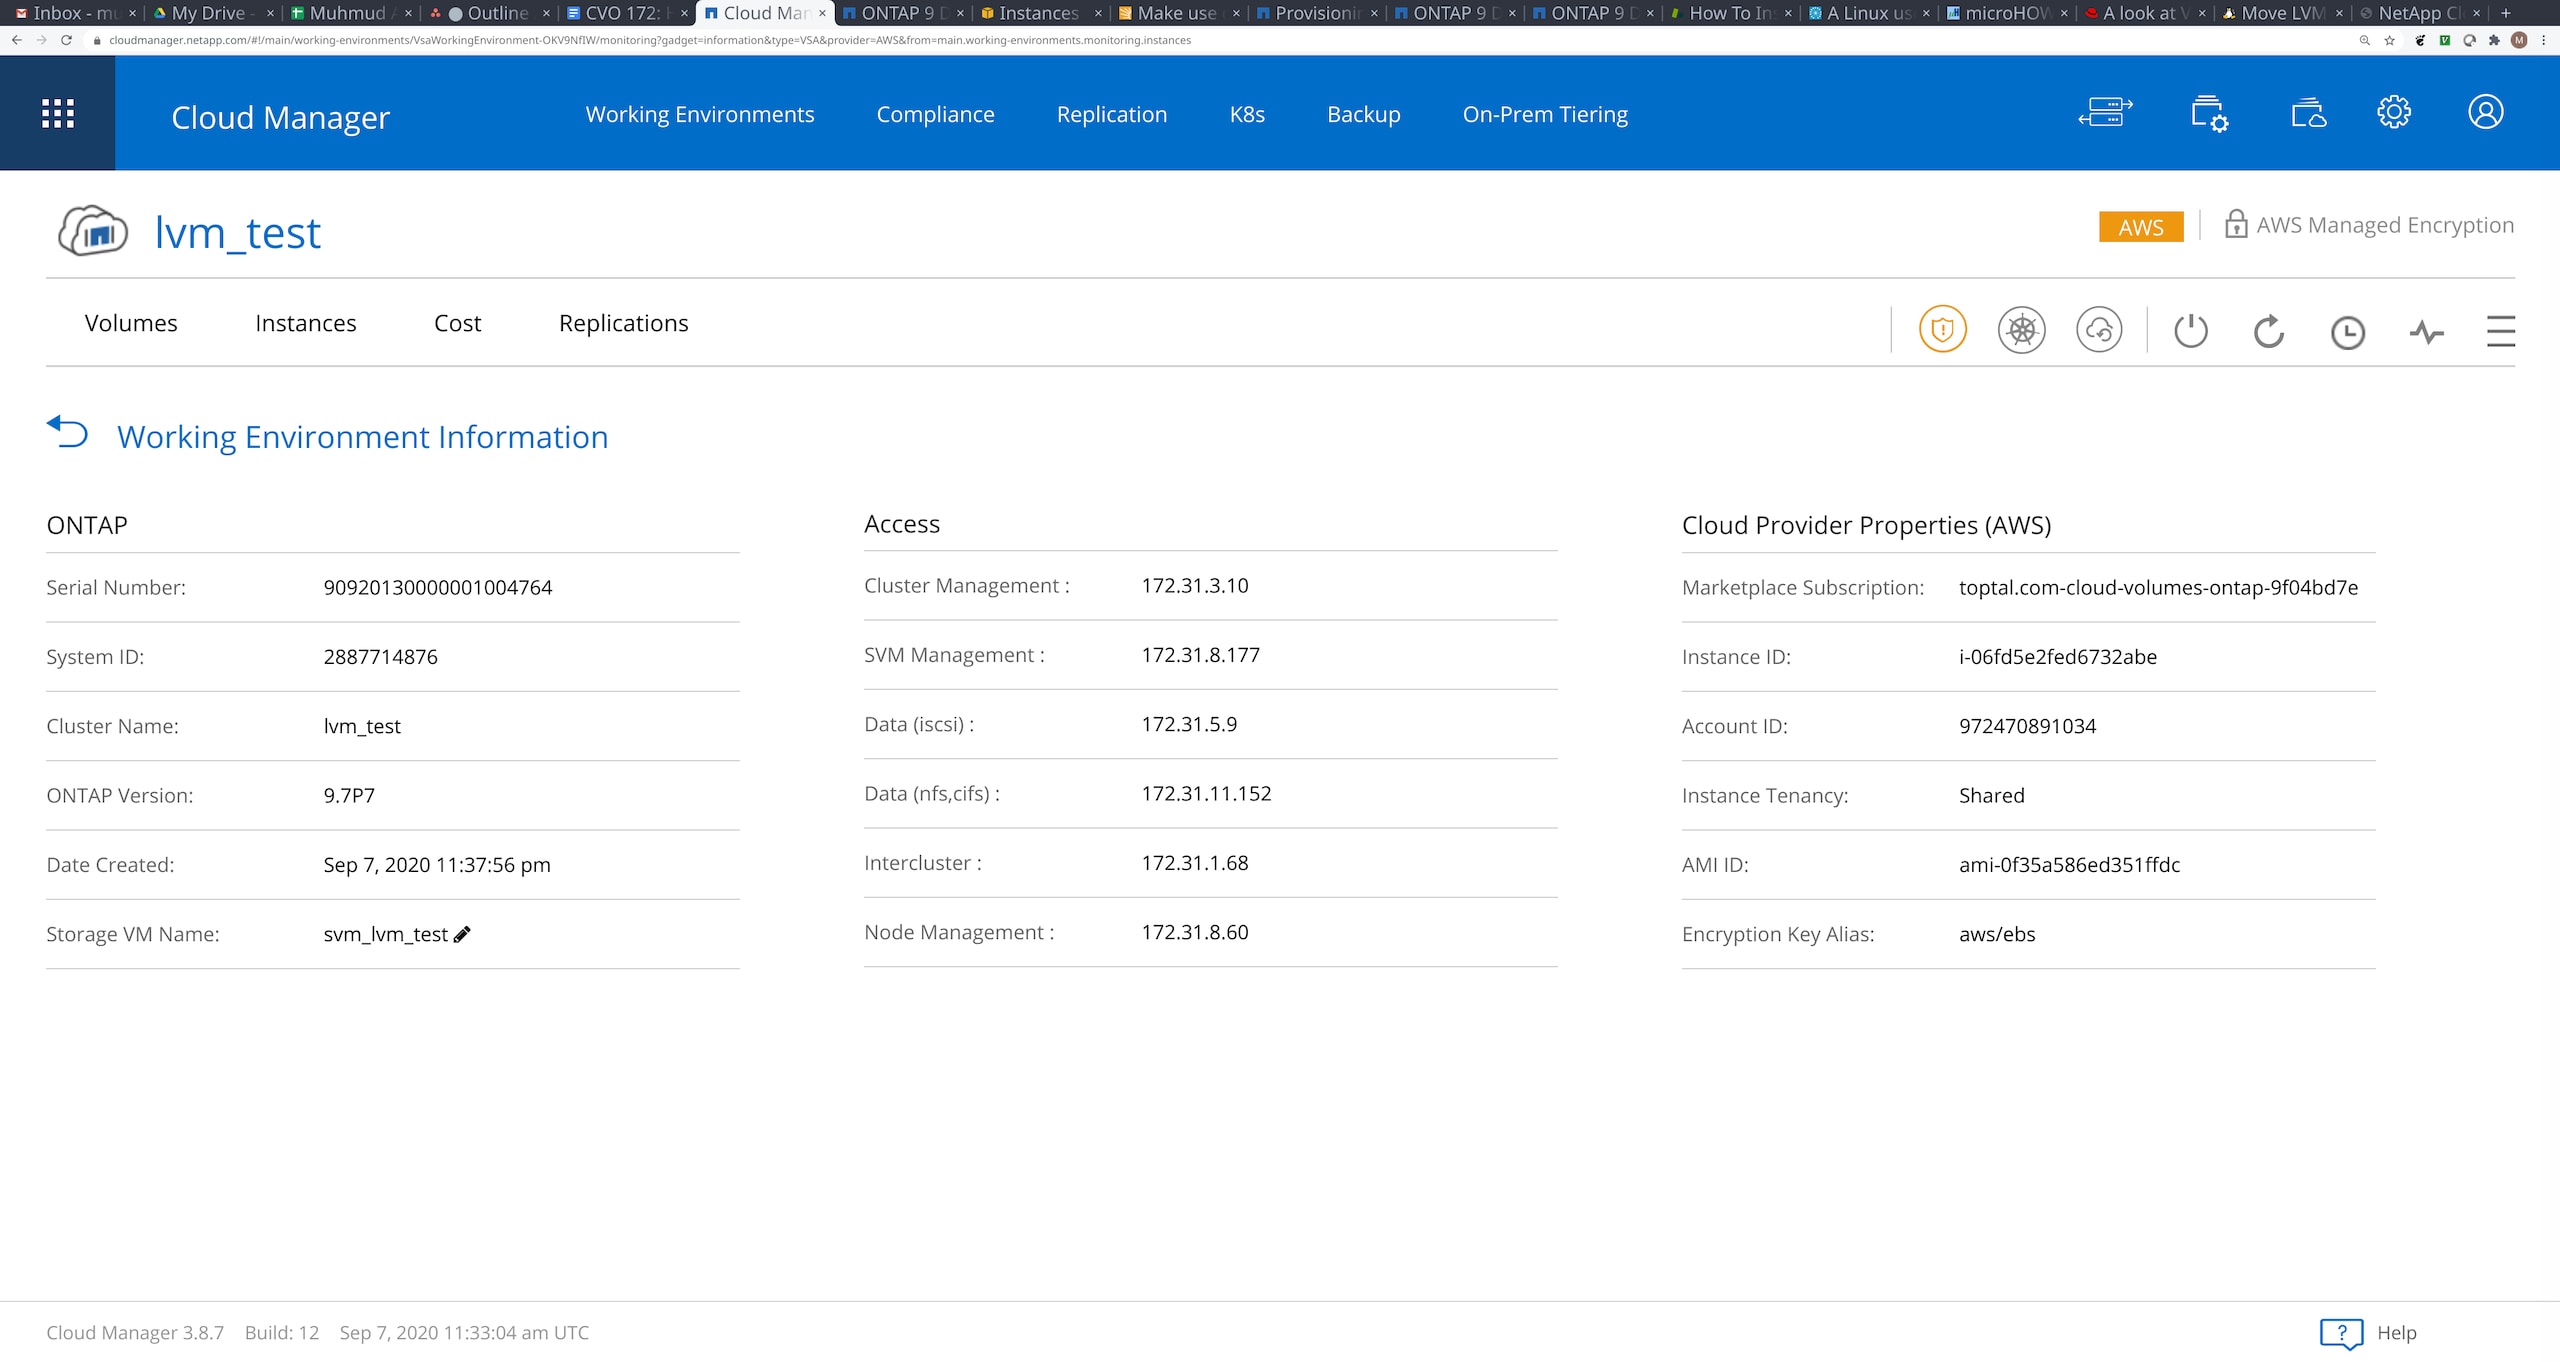This screenshot has height=1362, width=2560.
Task: Open the settings gear in the header
Action: (2394, 112)
